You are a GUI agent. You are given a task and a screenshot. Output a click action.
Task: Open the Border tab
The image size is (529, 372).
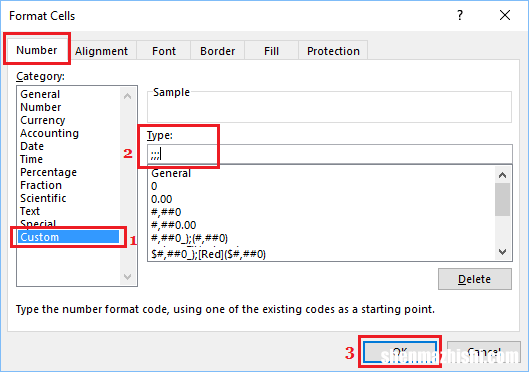pos(218,51)
